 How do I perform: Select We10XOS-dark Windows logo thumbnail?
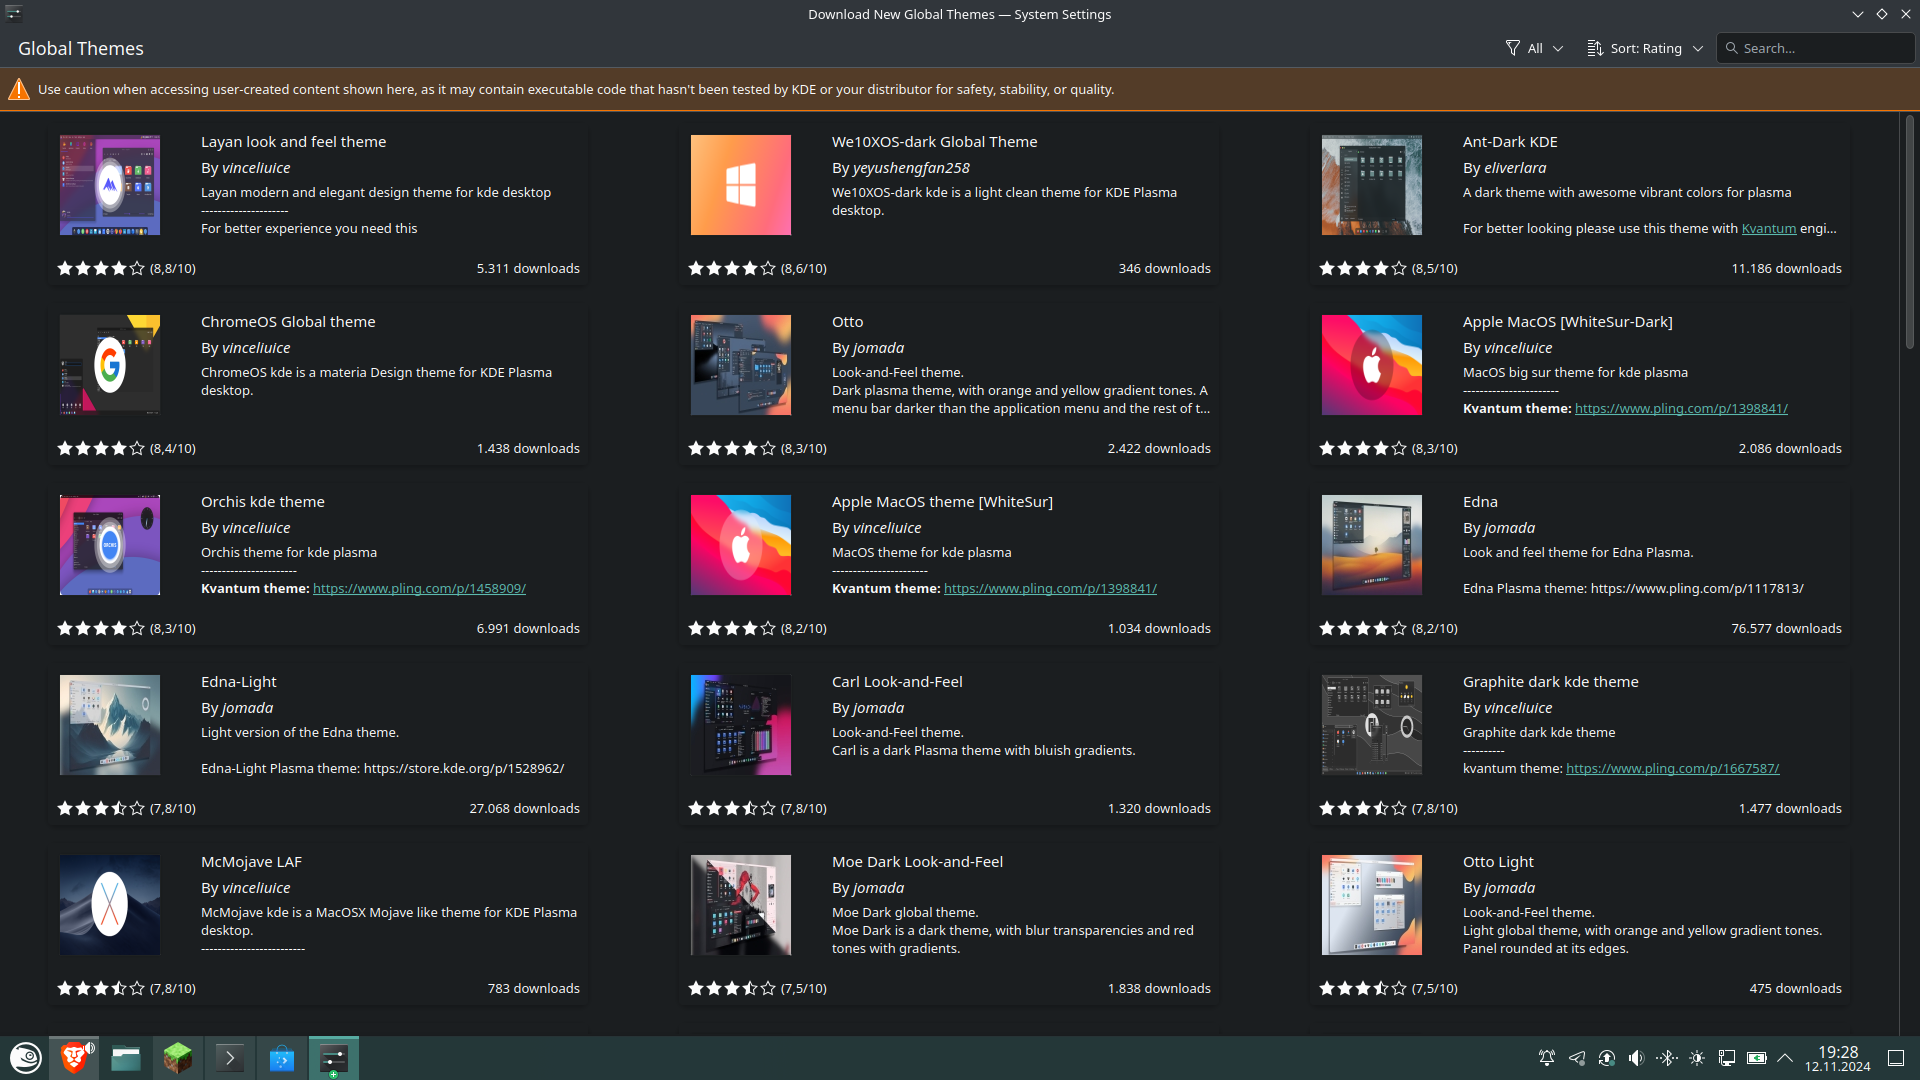point(740,185)
